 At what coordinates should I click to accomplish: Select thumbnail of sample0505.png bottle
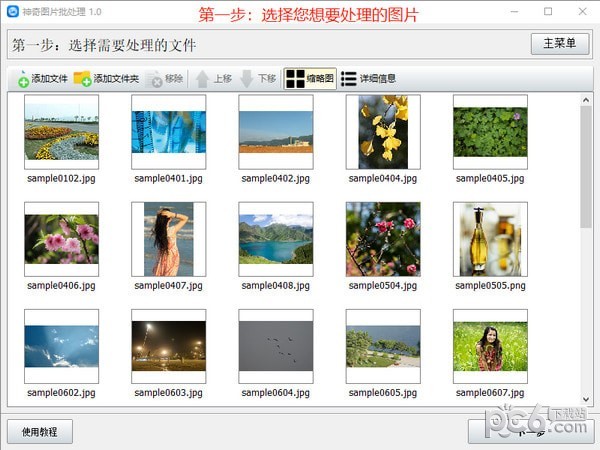click(490, 239)
